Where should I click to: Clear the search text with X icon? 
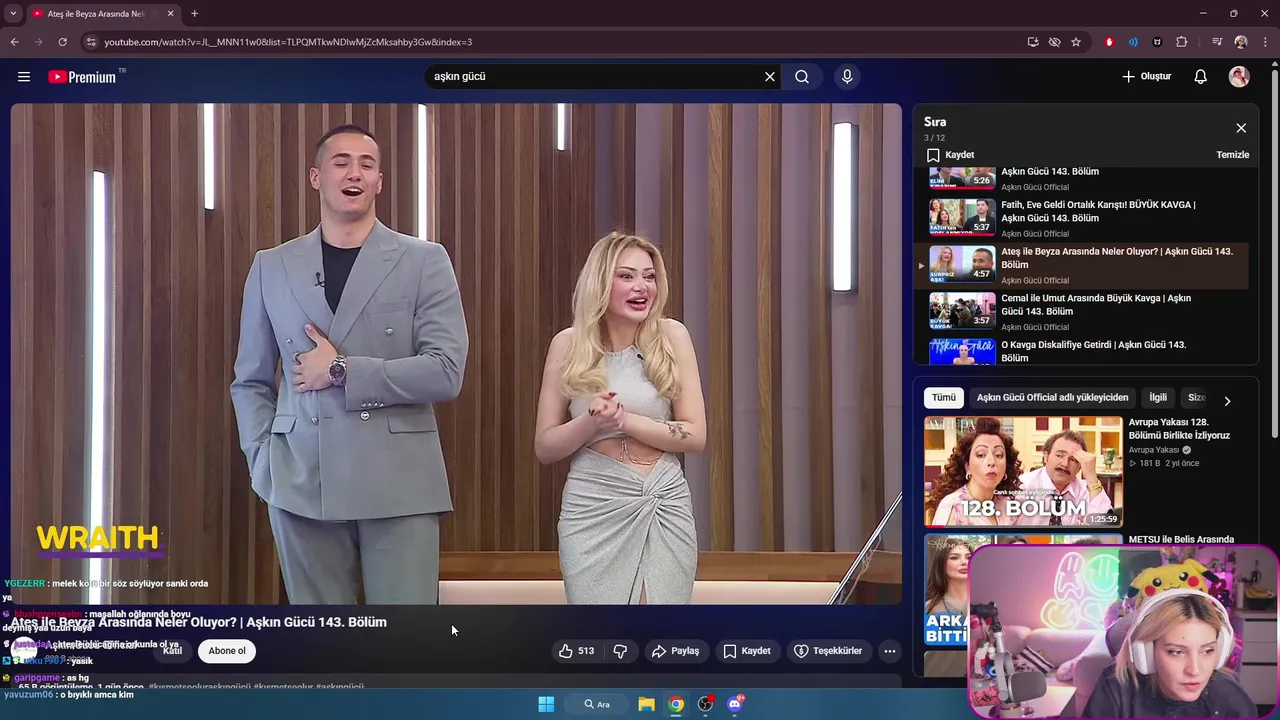(770, 77)
